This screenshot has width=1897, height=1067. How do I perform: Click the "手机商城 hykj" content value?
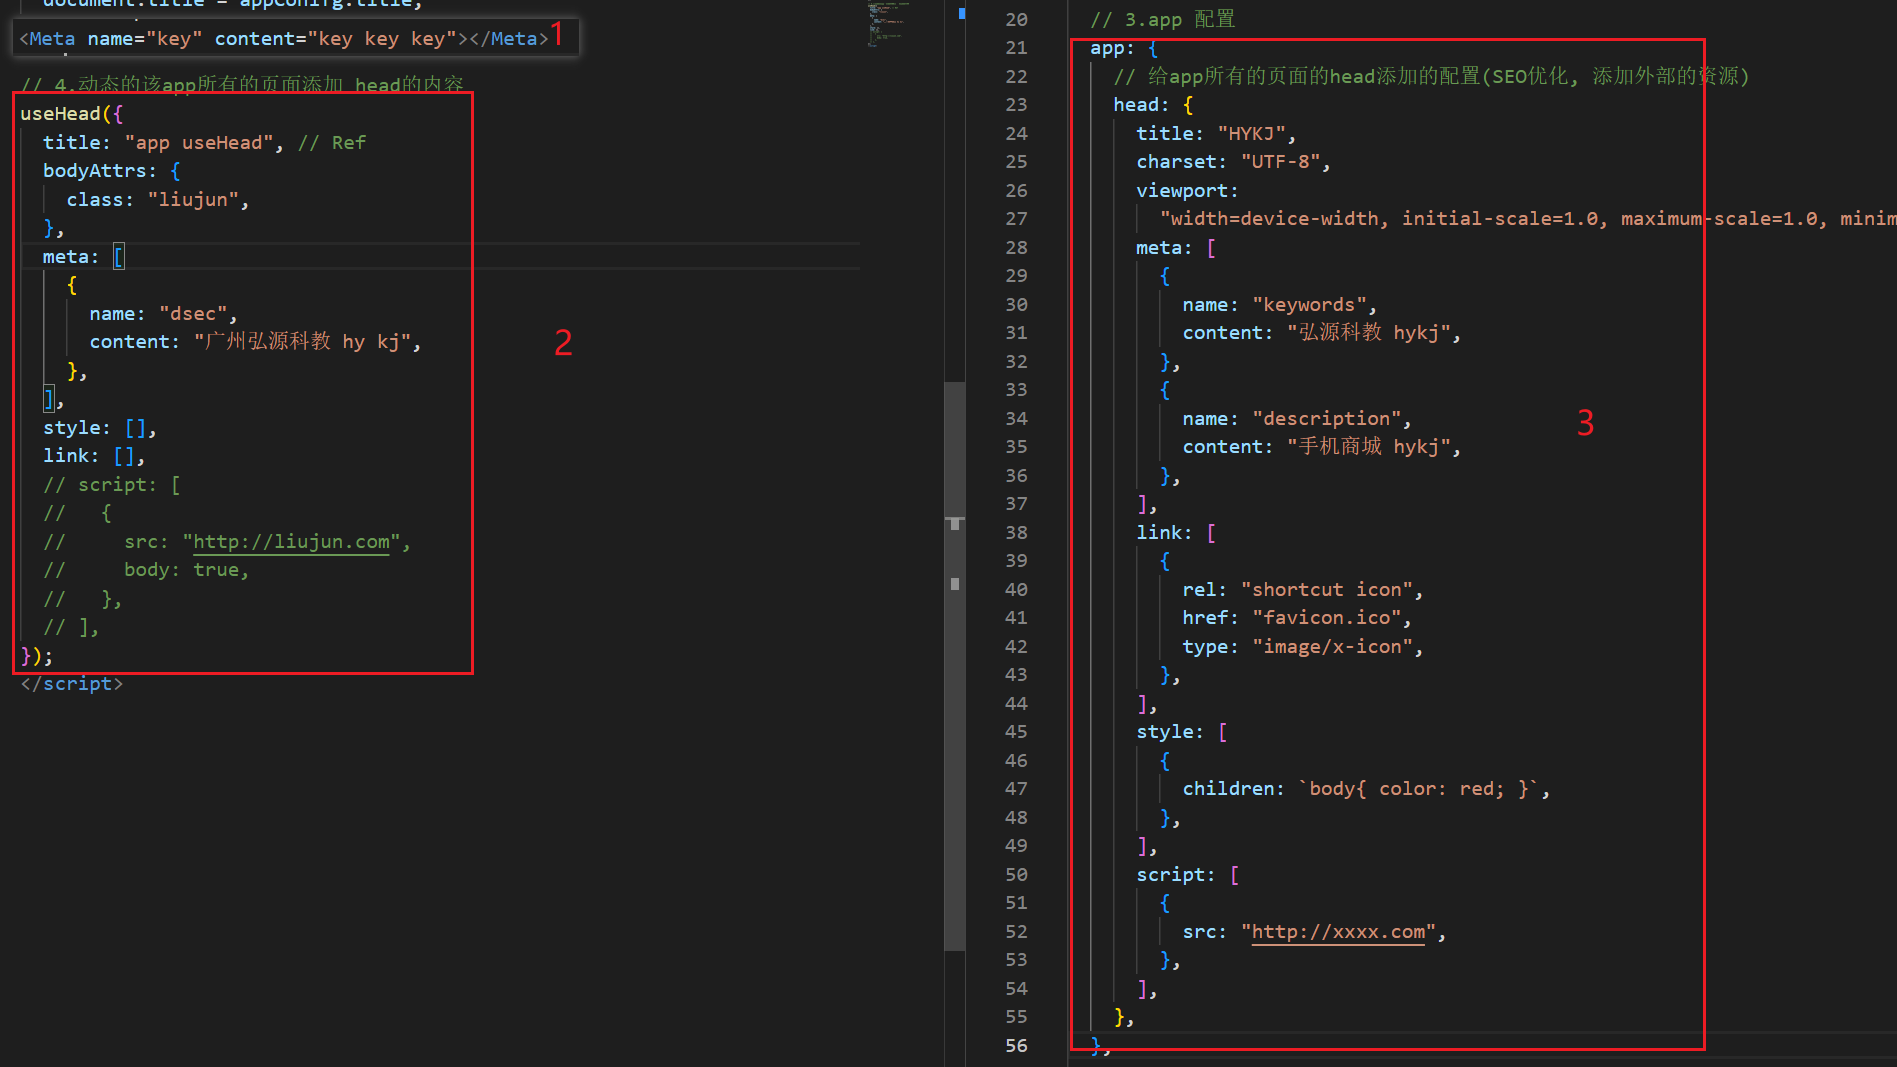point(1368,447)
